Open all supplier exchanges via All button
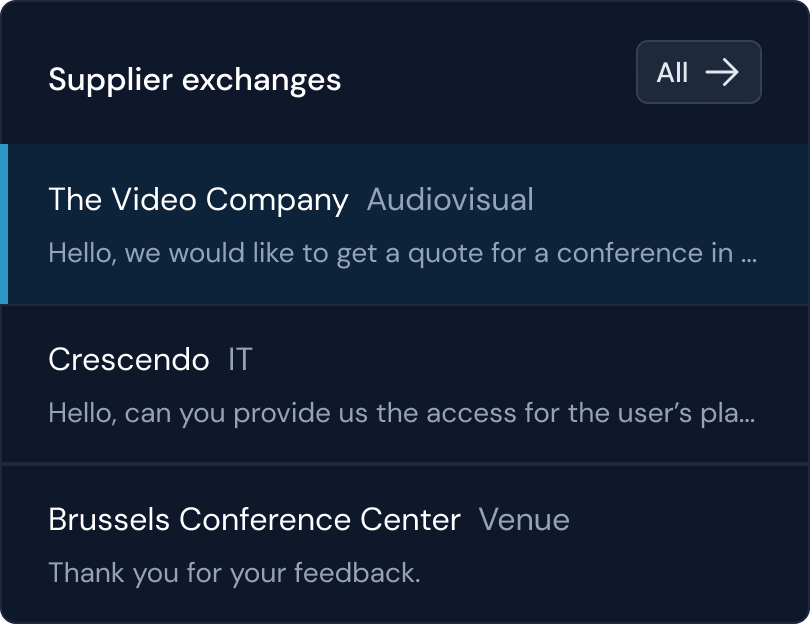The height and width of the screenshot is (624, 810). point(698,72)
